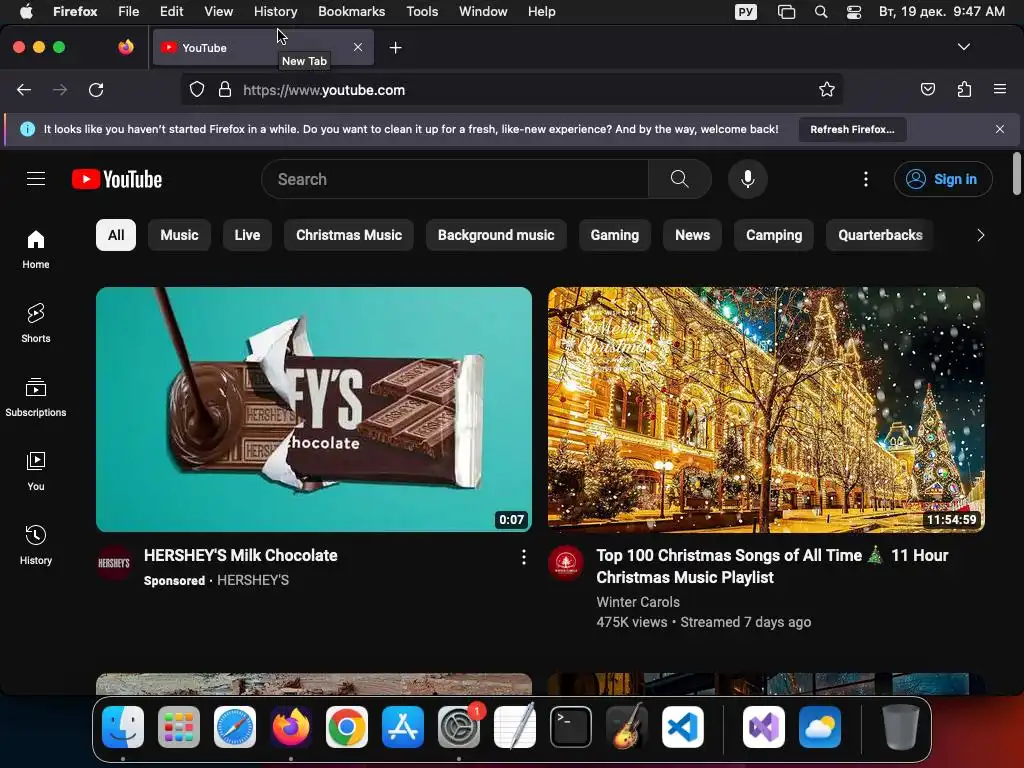Open the Tools menu
Image resolution: width=1024 pixels, height=768 pixels.
[x=422, y=12]
